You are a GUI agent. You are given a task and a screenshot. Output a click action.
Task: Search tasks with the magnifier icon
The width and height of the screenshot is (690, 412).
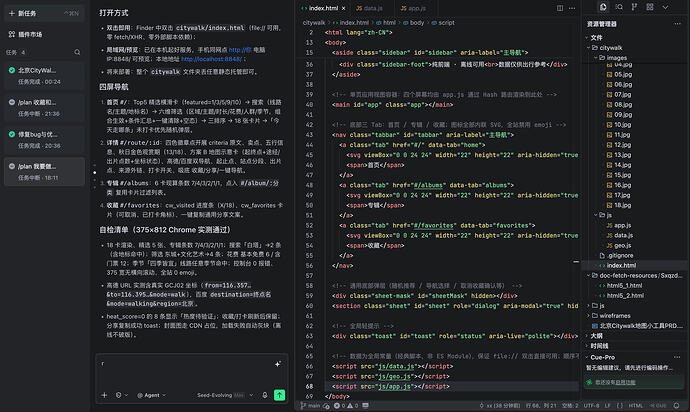coord(77,52)
